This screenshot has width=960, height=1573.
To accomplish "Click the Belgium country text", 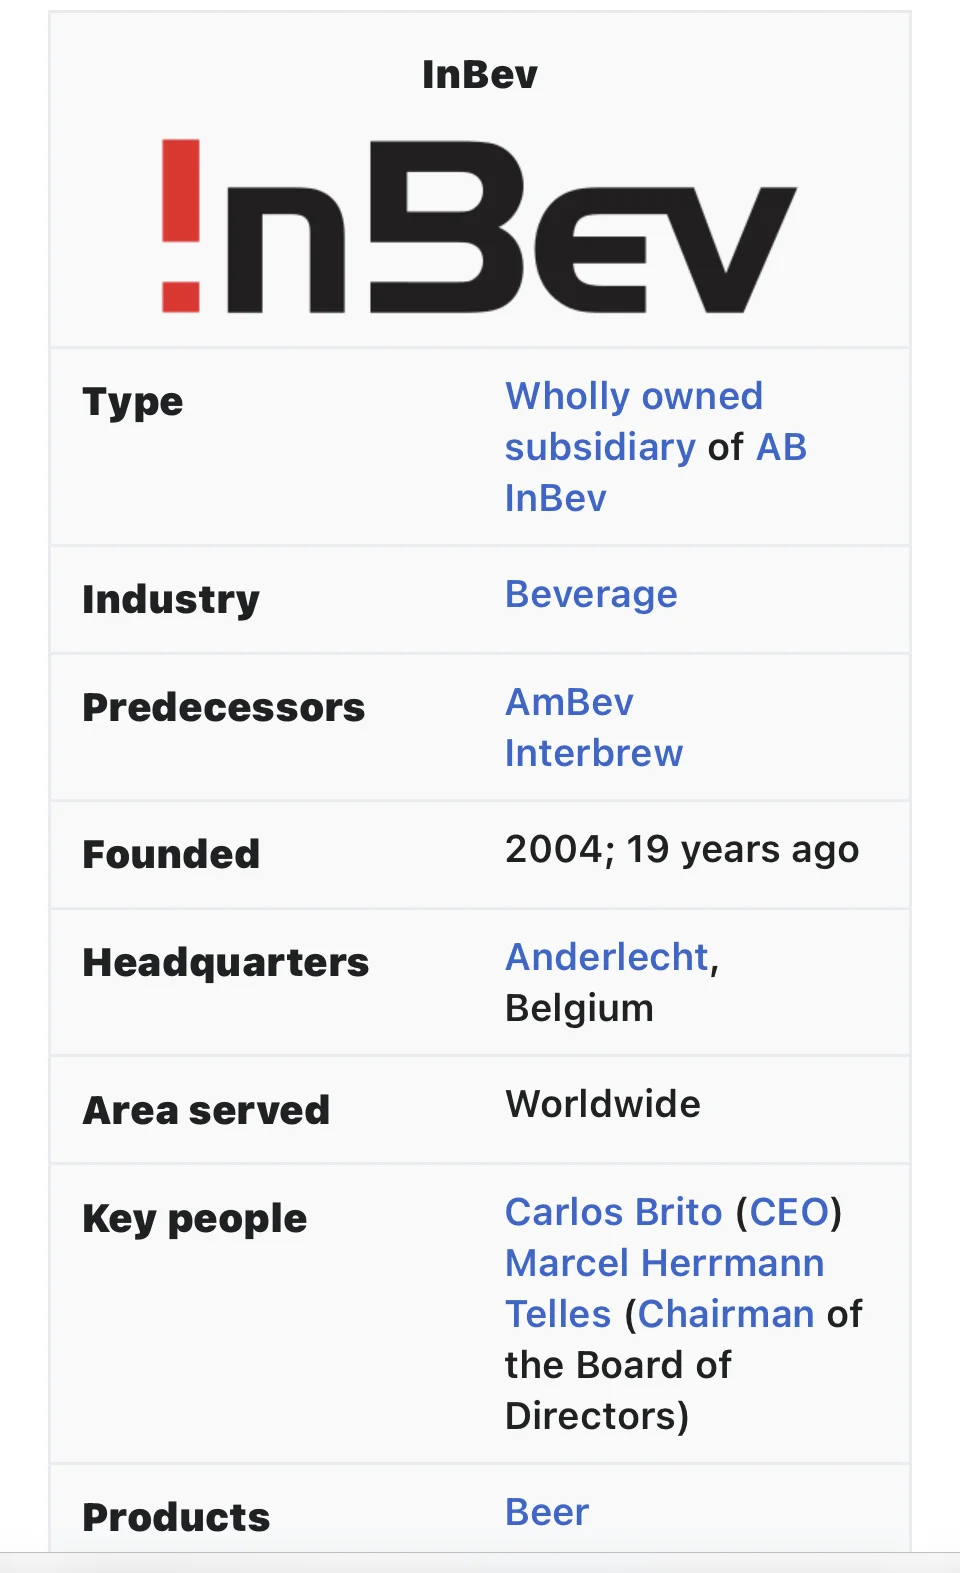I will [579, 1008].
